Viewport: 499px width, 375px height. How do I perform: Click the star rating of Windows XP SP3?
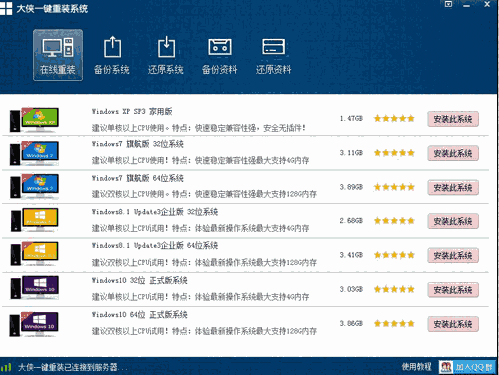click(394, 118)
